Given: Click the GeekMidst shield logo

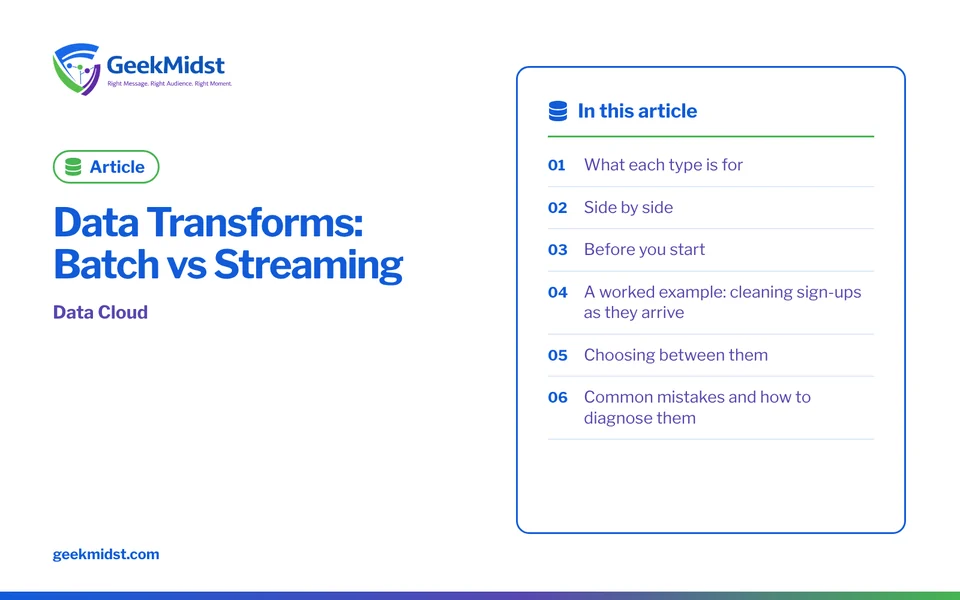Looking at the screenshot, I should point(77,69).
